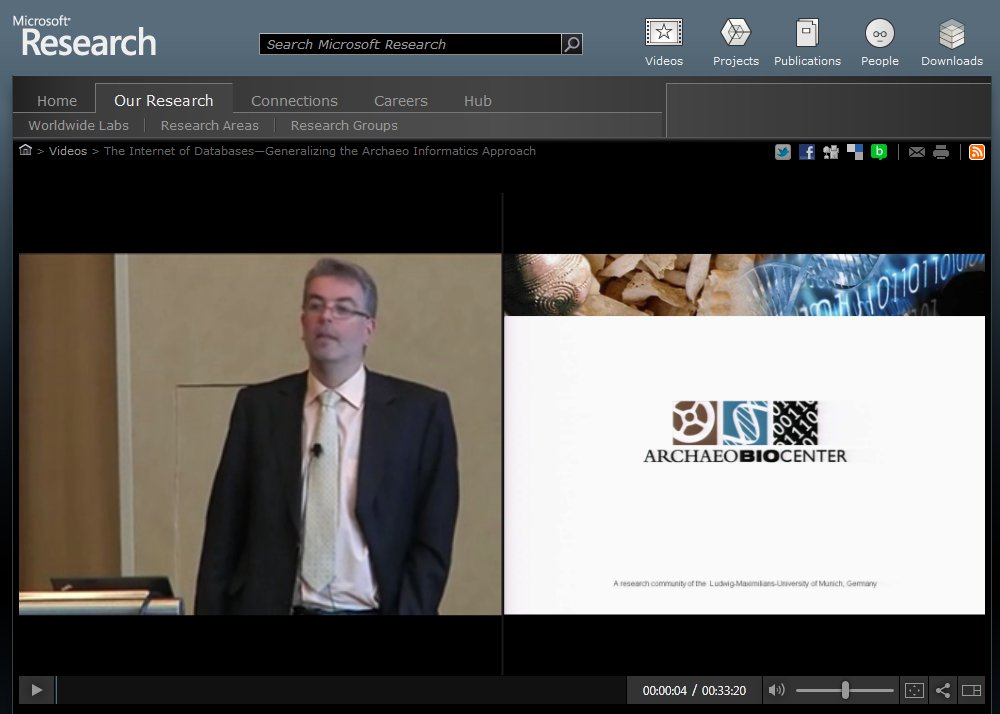
Task: Share via the people-group icon
Action: coord(830,152)
